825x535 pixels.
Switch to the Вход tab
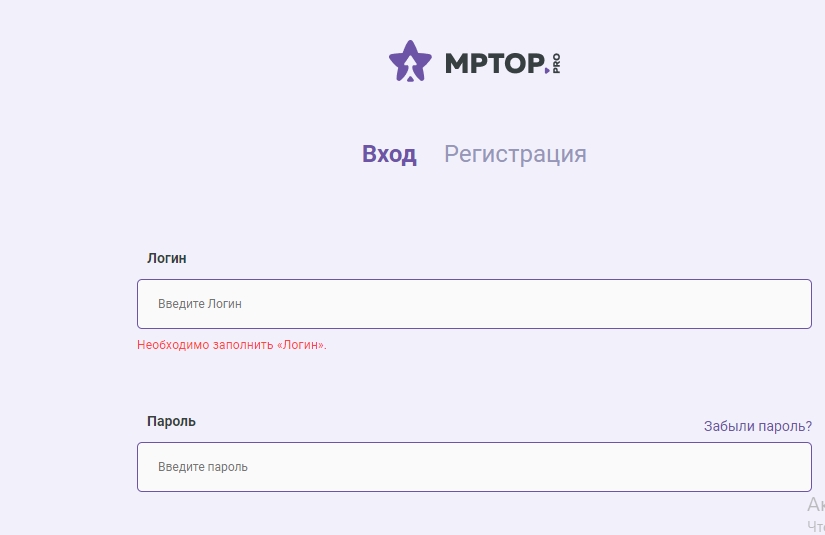(389, 154)
